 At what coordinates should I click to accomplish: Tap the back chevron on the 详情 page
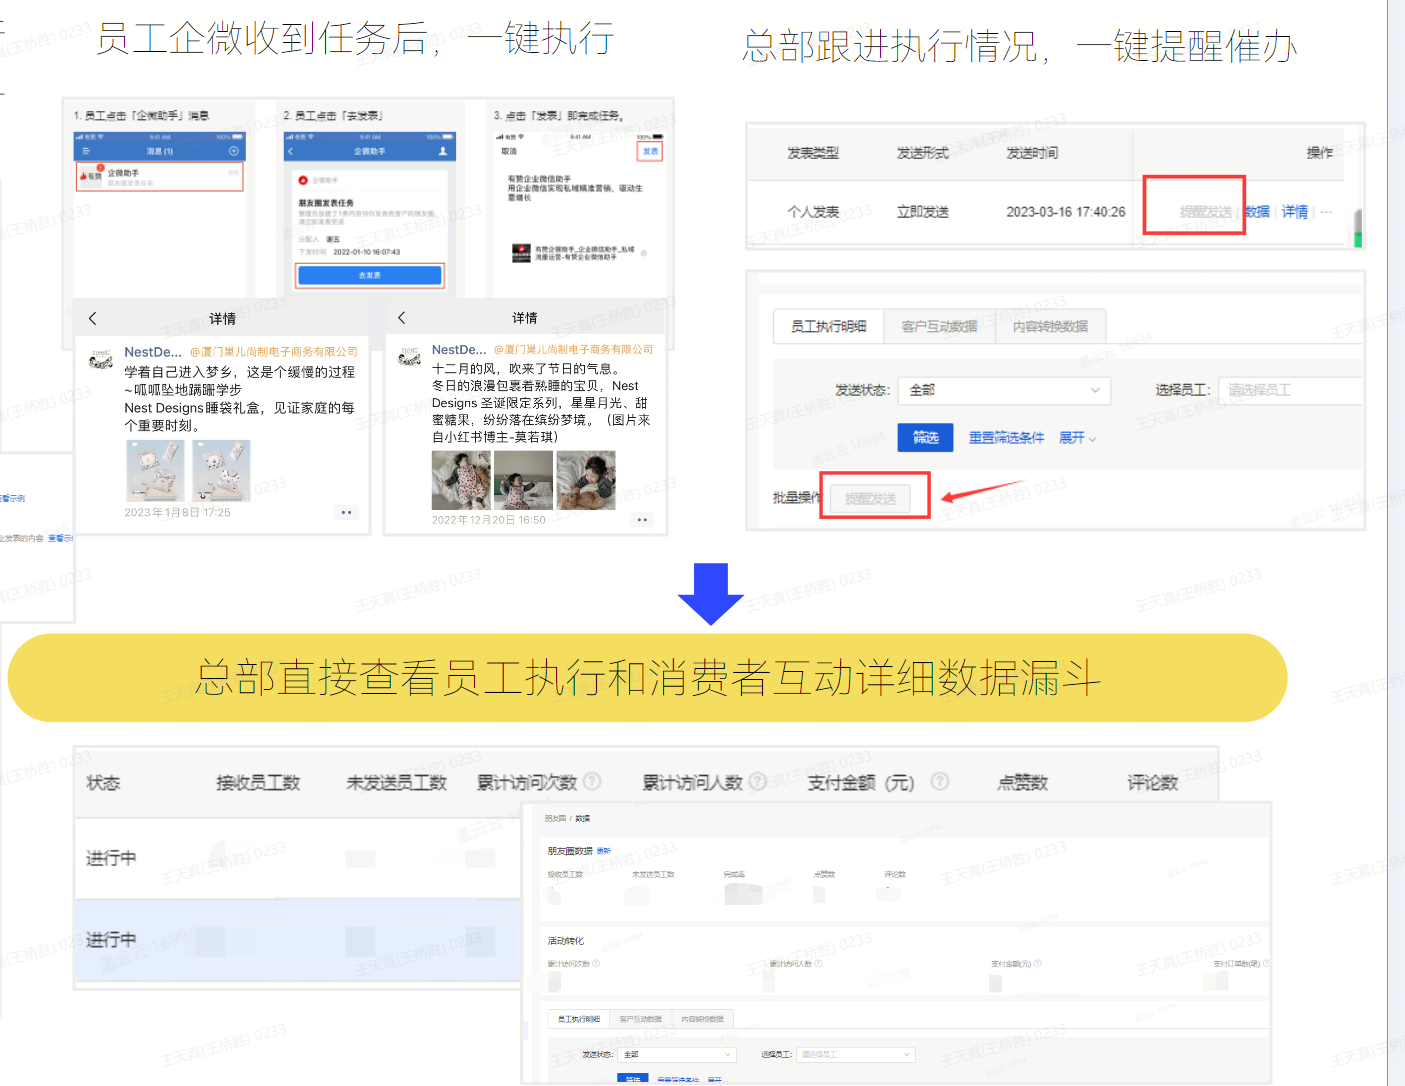coord(92,318)
